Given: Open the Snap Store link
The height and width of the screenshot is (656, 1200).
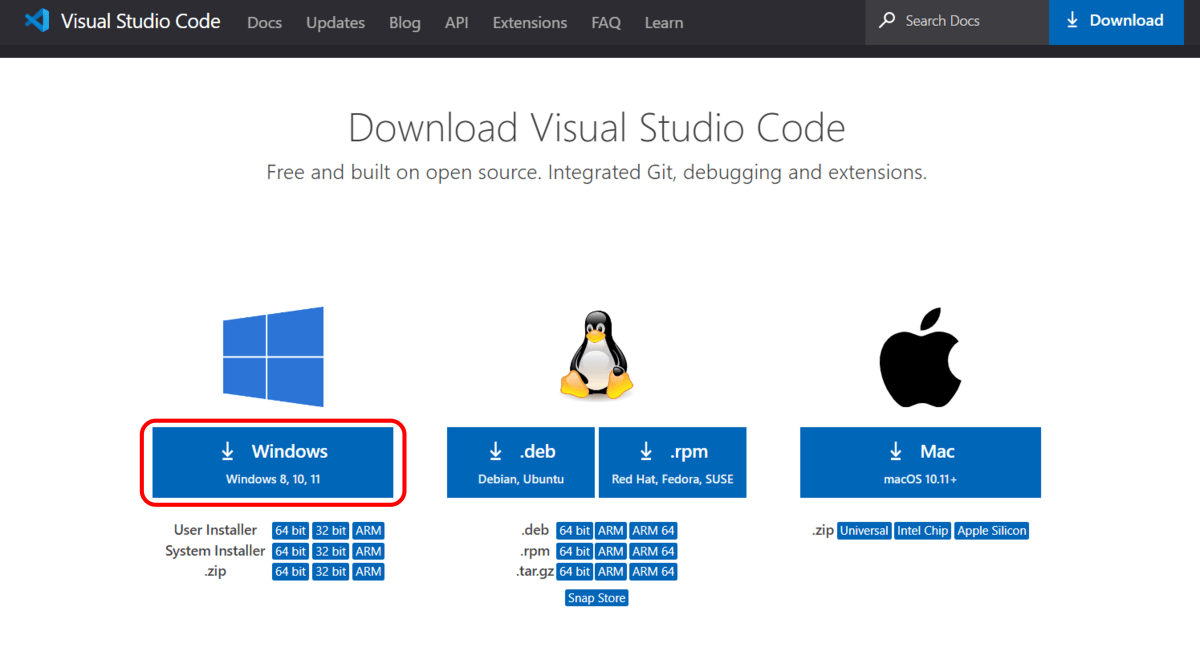Looking at the screenshot, I should click(x=597, y=598).
